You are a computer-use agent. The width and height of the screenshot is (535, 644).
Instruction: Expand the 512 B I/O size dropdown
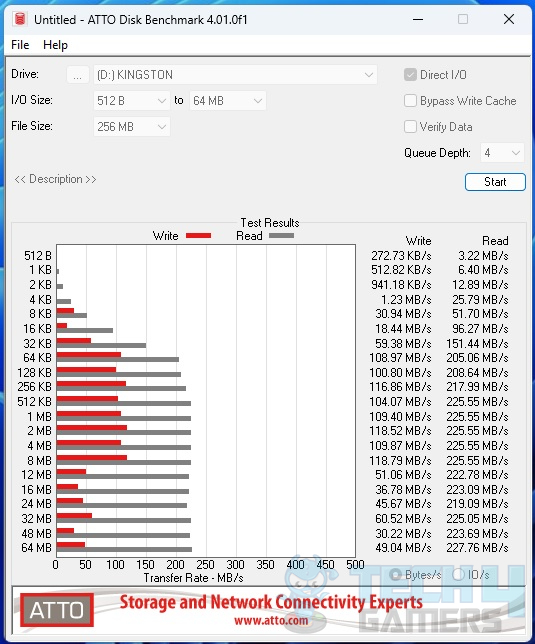(x=132, y=101)
